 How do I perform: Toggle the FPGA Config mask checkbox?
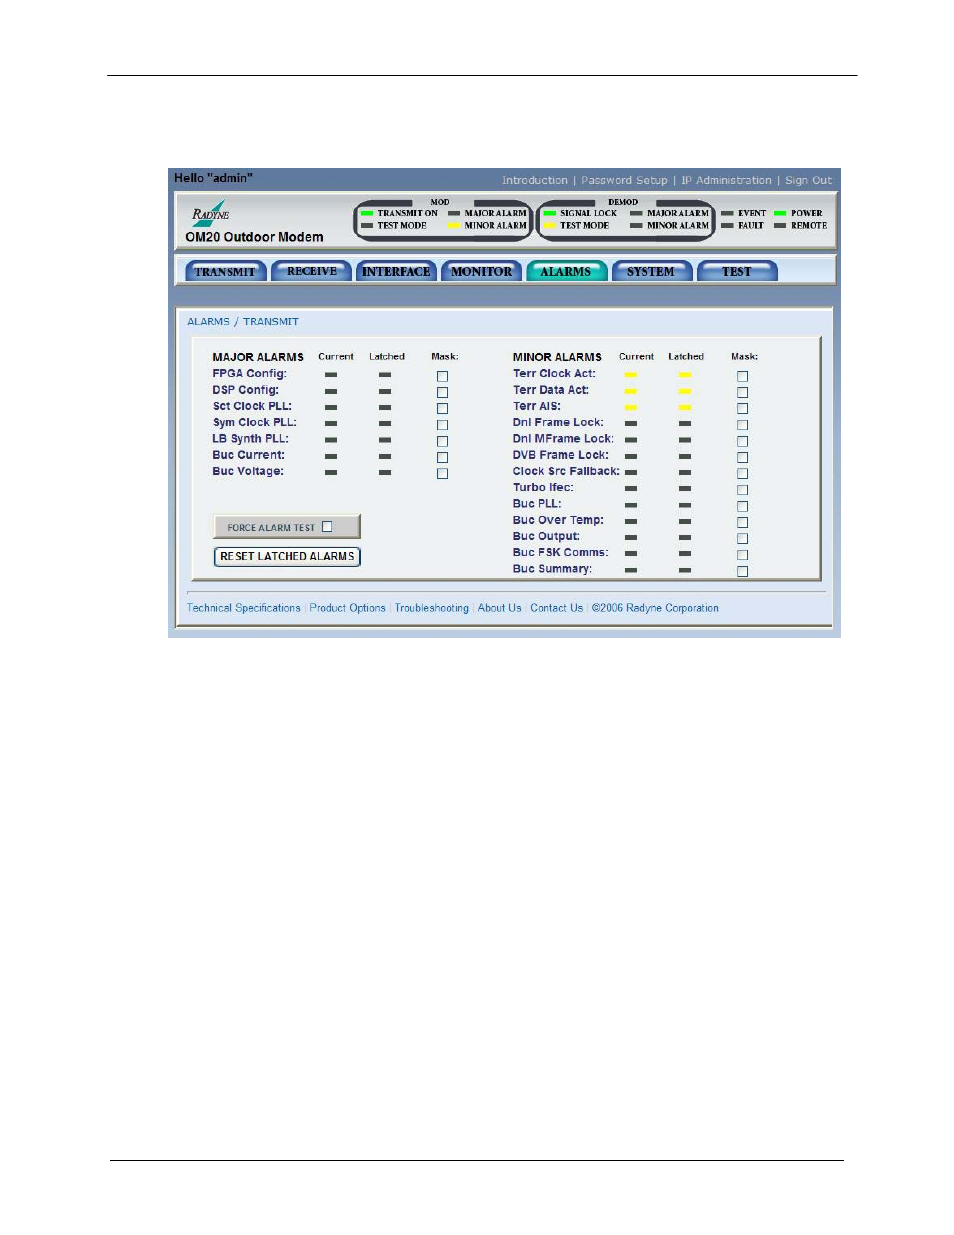[x=442, y=376]
